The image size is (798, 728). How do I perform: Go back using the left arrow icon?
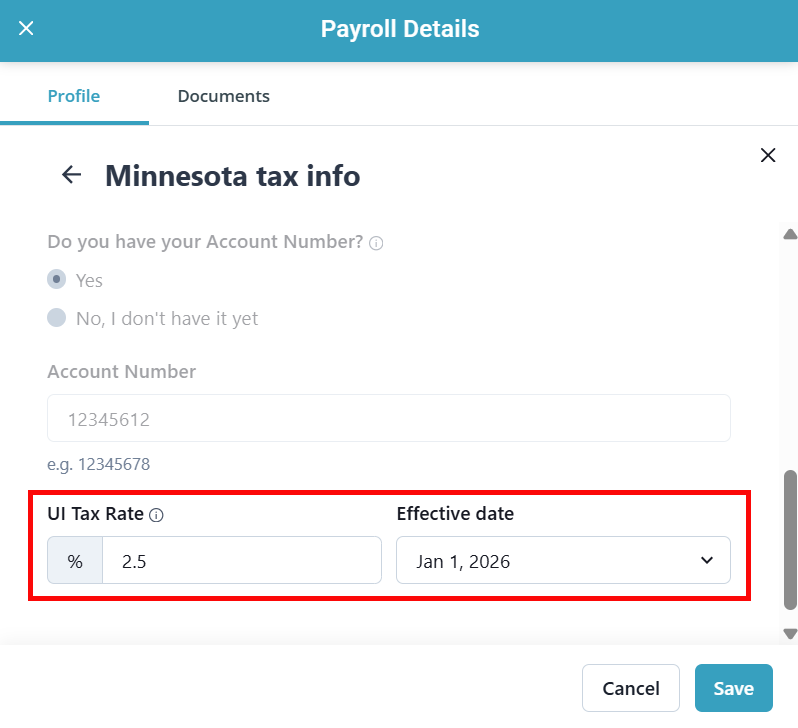(71, 176)
